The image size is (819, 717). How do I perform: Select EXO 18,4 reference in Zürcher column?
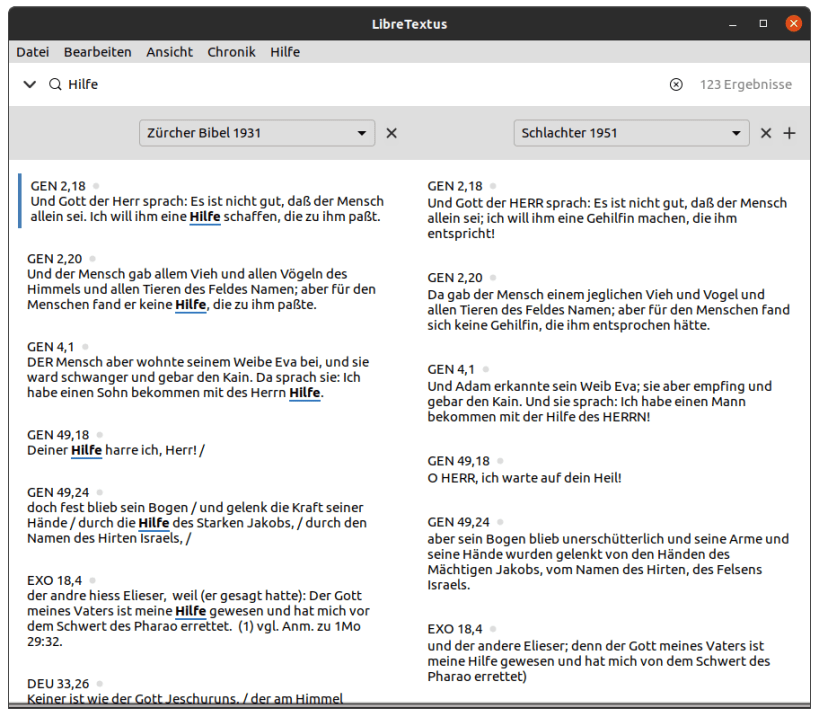pyautogui.click(x=54, y=581)
